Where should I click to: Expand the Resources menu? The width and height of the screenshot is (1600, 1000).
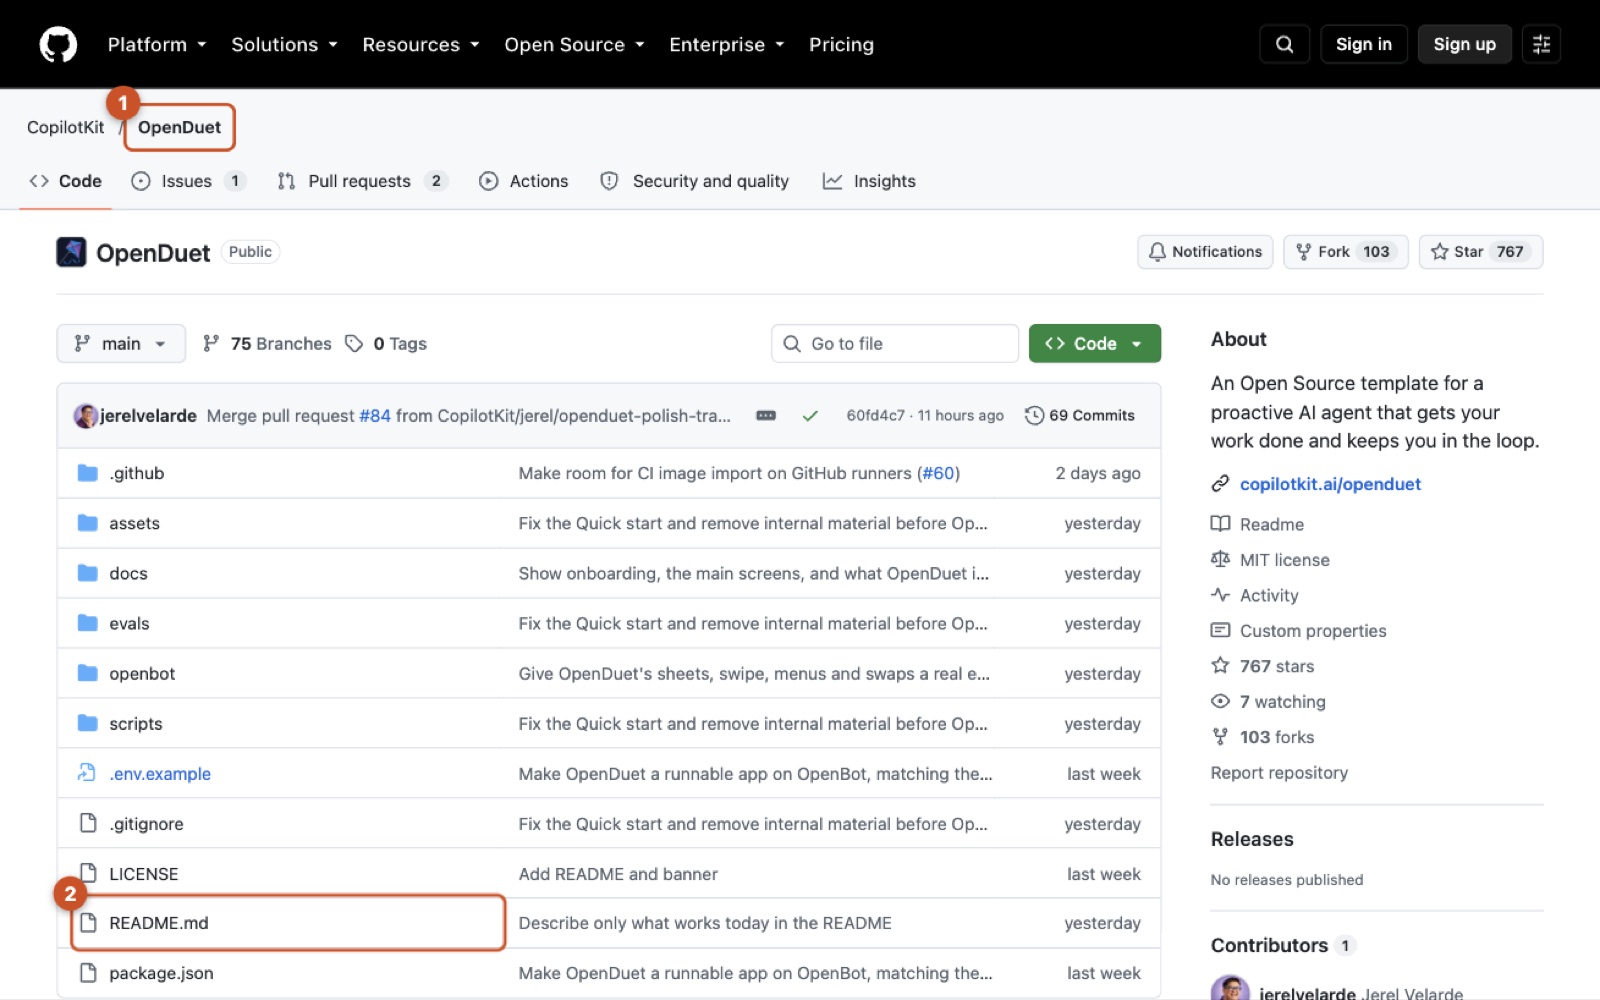coord(421,44)
